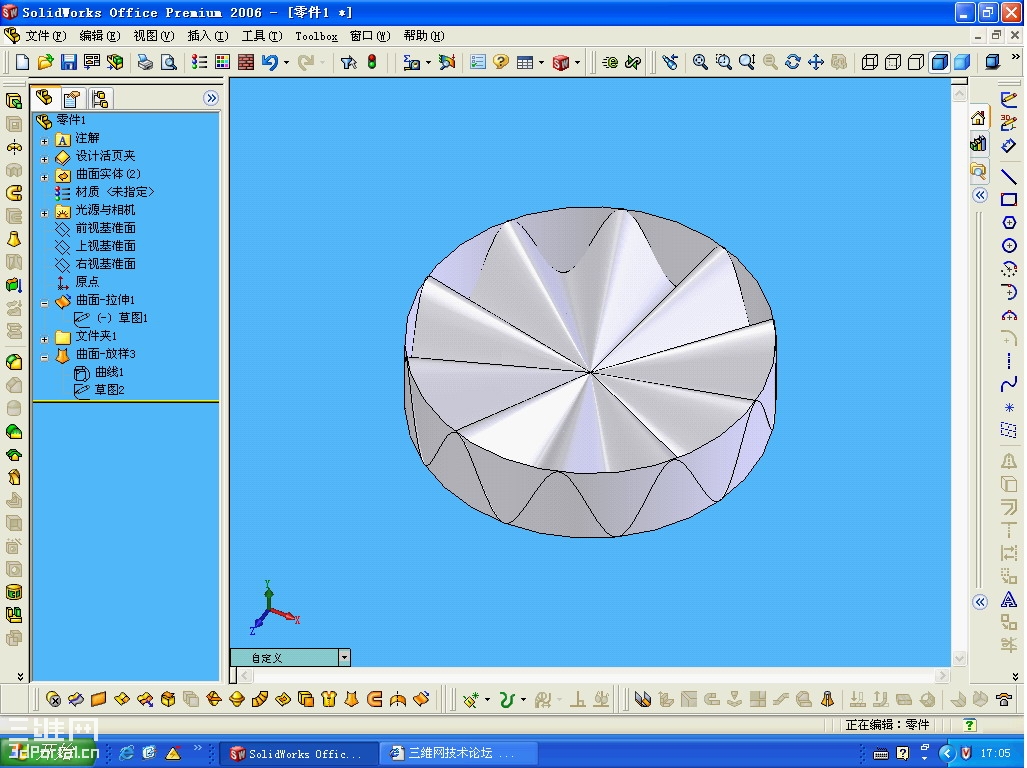1027x768 pixels.
Task: Open the 插入(I) menu
Action: click(x=208, y=36)
